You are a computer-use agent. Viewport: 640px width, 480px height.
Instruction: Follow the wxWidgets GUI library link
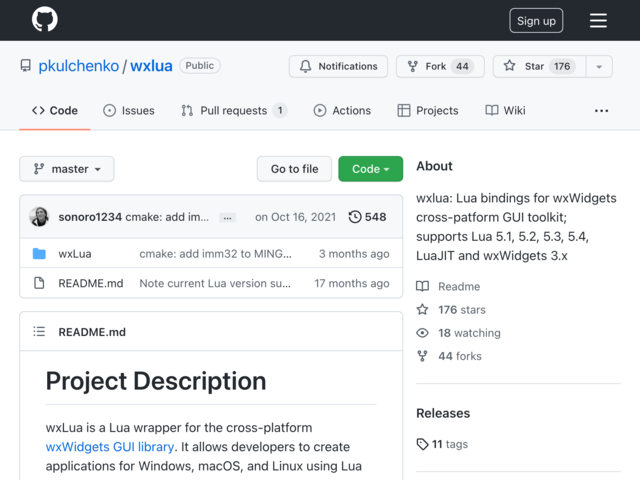coord(110,447)
